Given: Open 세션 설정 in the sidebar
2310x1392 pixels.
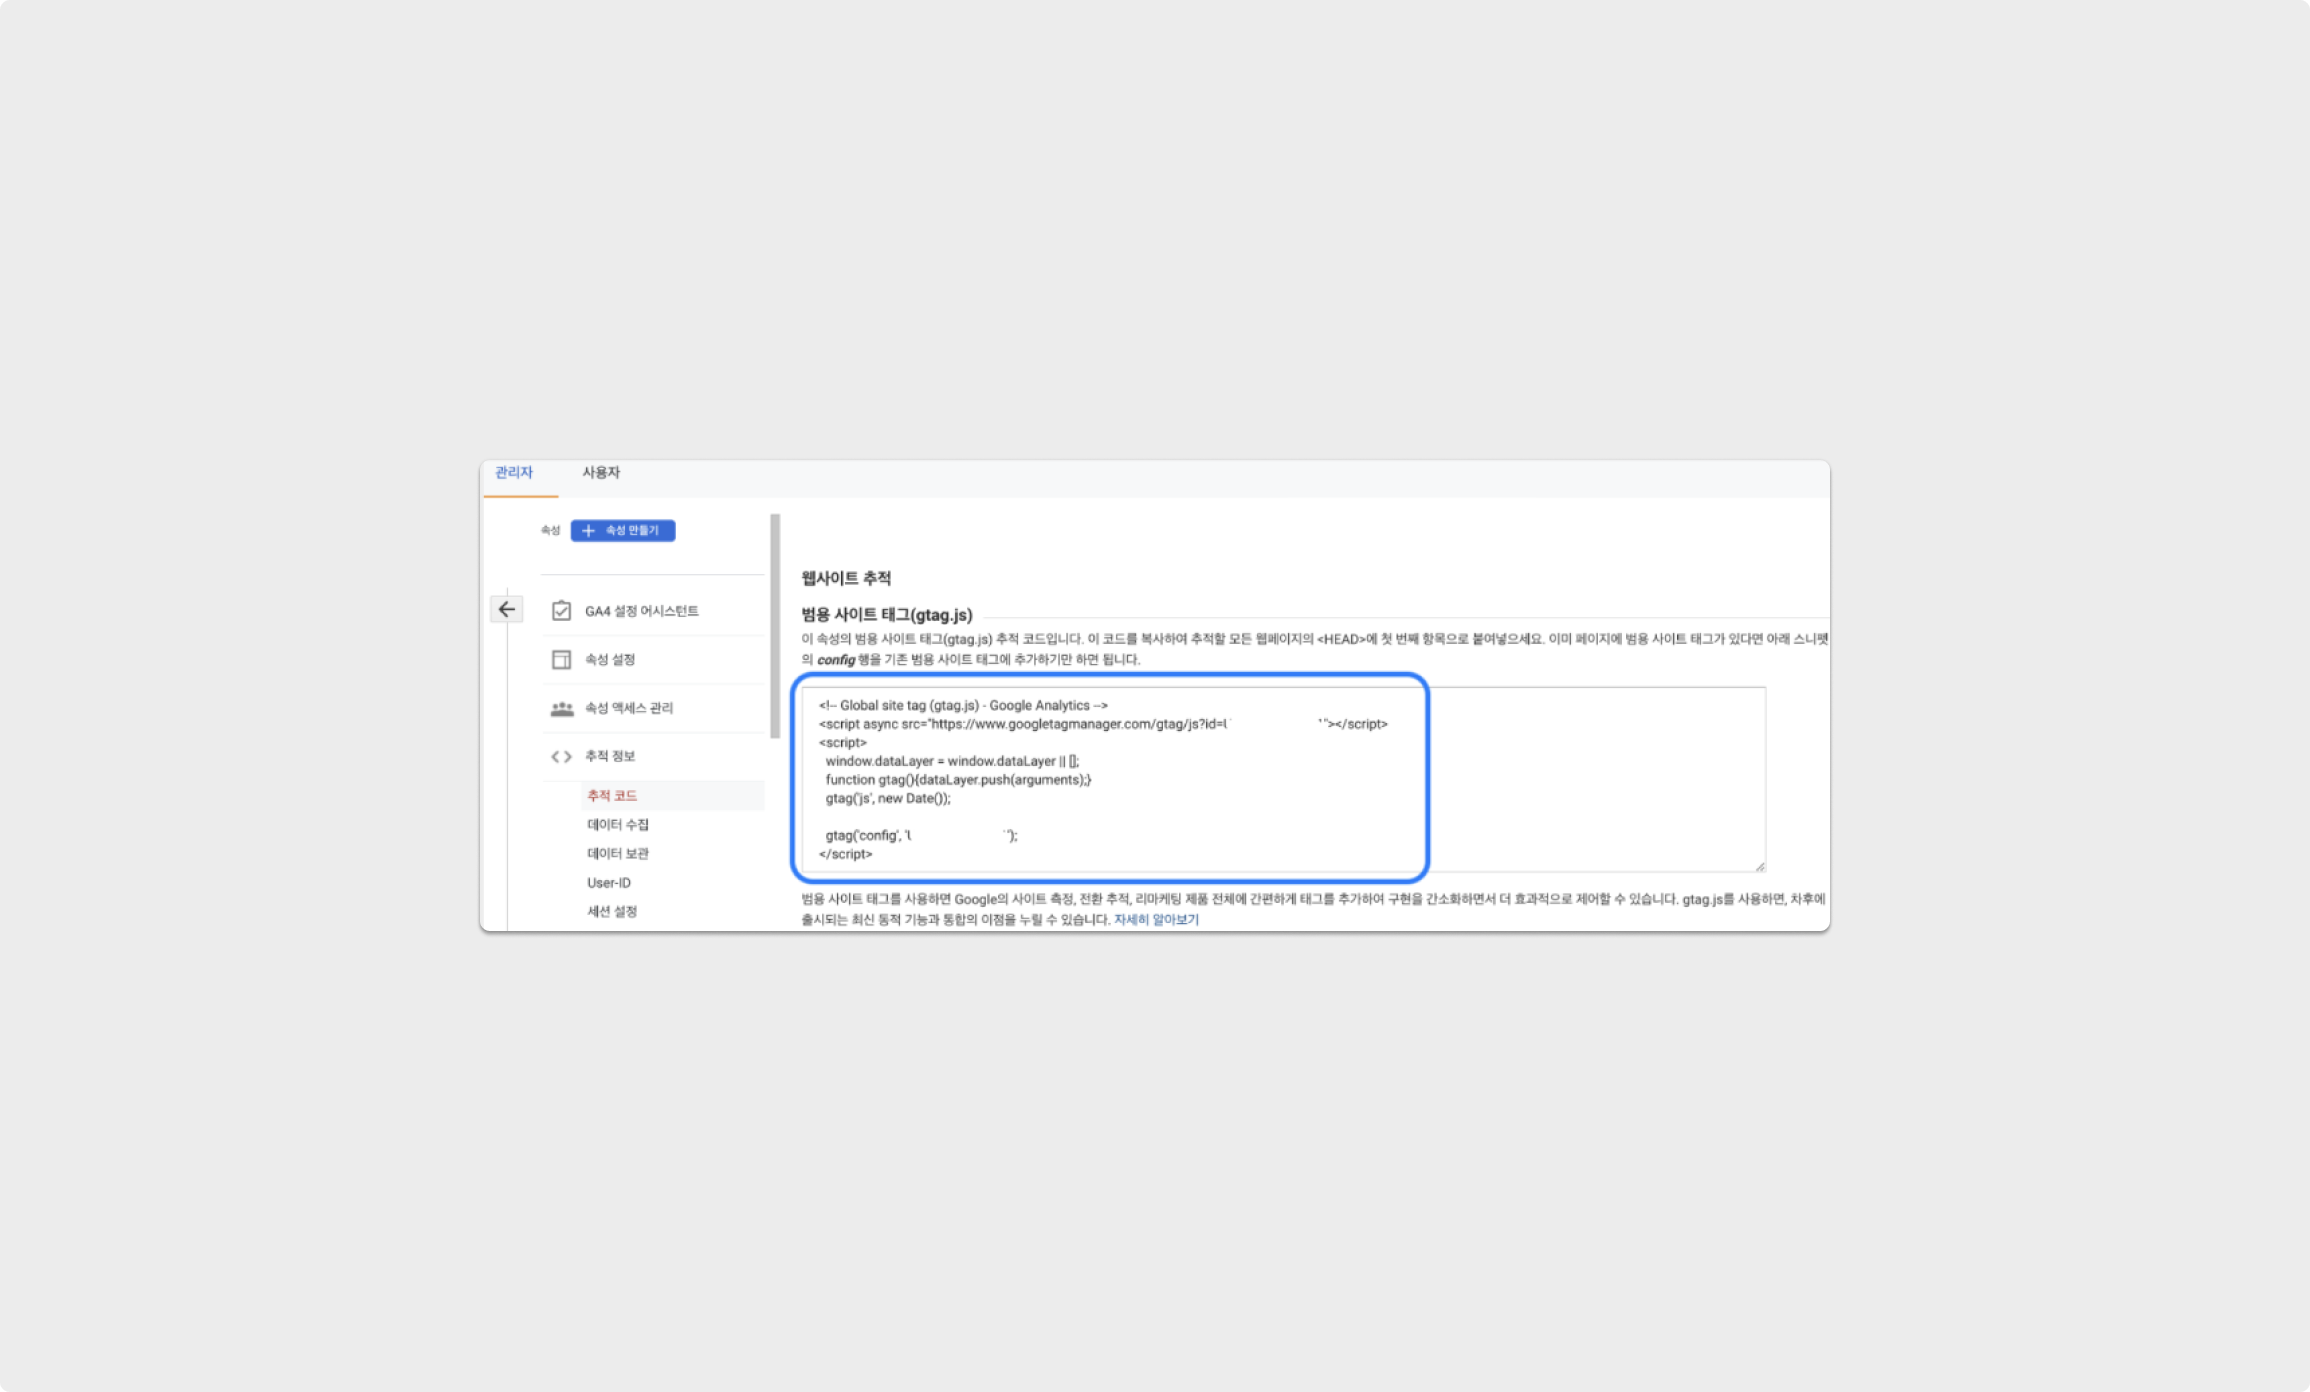Looking at the screenshot, I should 612,912.
